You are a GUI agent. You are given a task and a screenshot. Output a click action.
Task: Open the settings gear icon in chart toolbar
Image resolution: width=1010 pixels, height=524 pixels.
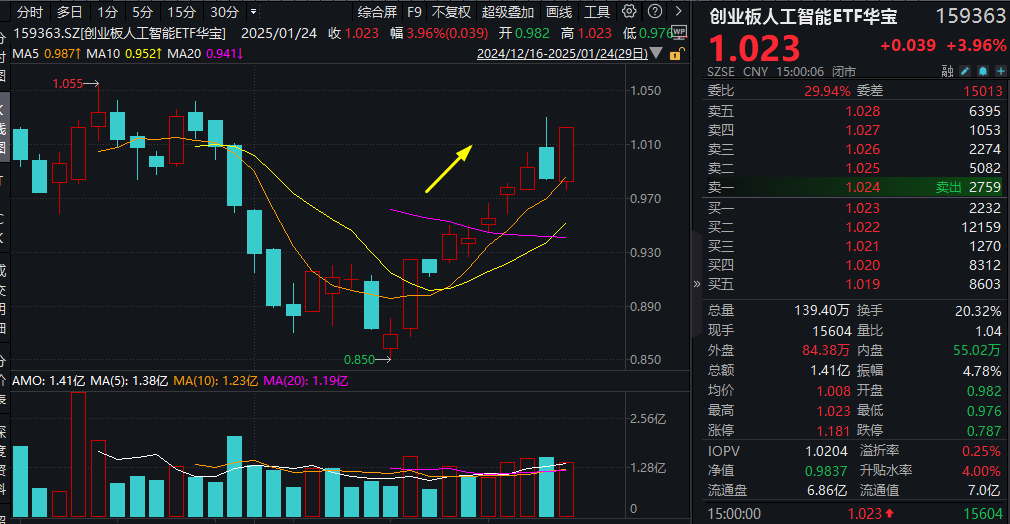coord(628,12)
